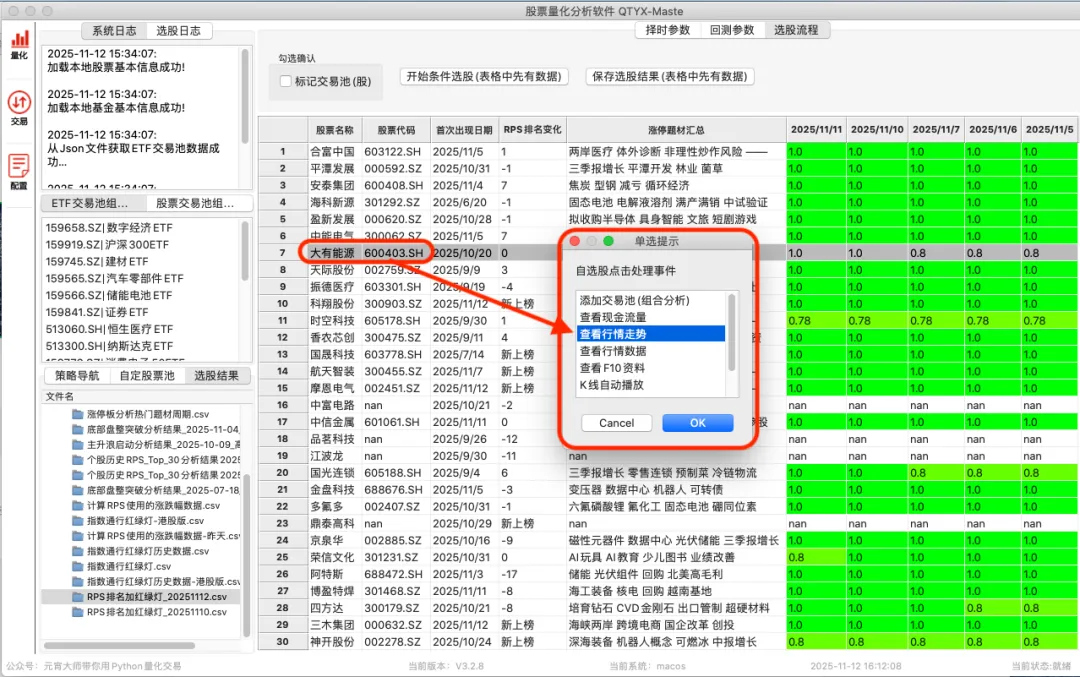Select 159566.SZ|储能电池ETF in list
Screen dimensions: 1080x677
[141, 295]
